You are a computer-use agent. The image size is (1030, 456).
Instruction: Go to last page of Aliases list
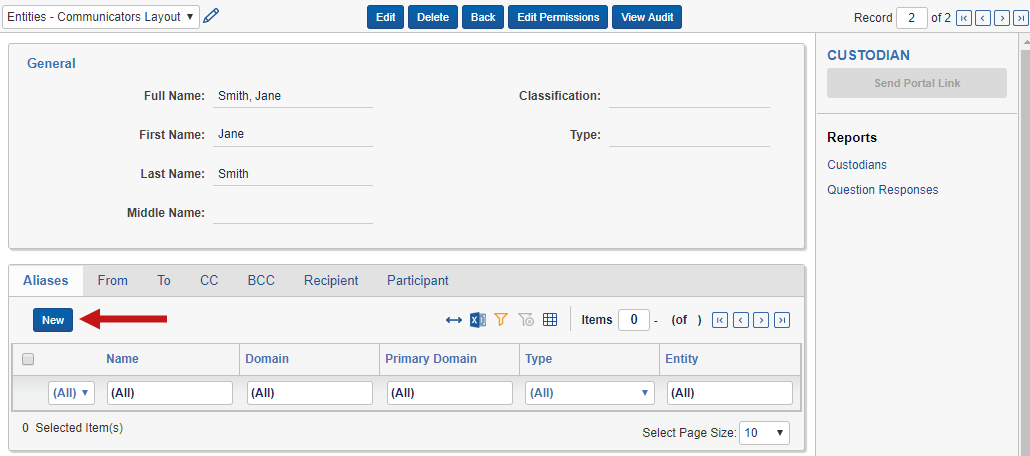tap(782, 320)
